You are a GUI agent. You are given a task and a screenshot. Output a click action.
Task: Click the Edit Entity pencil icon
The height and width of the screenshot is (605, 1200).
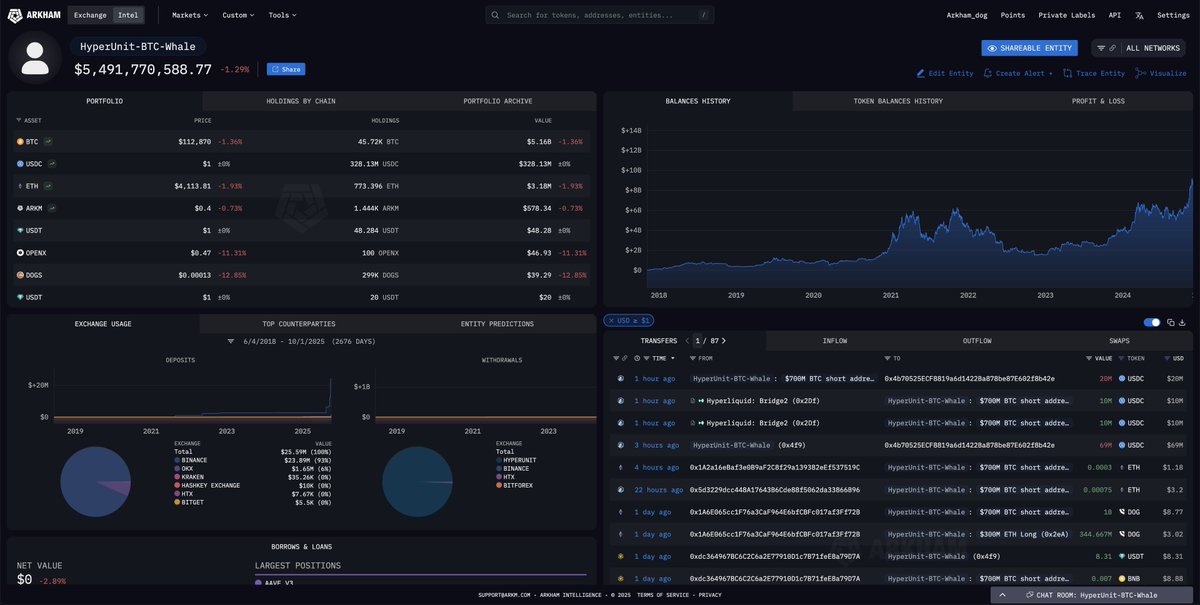tap(921, 73)
